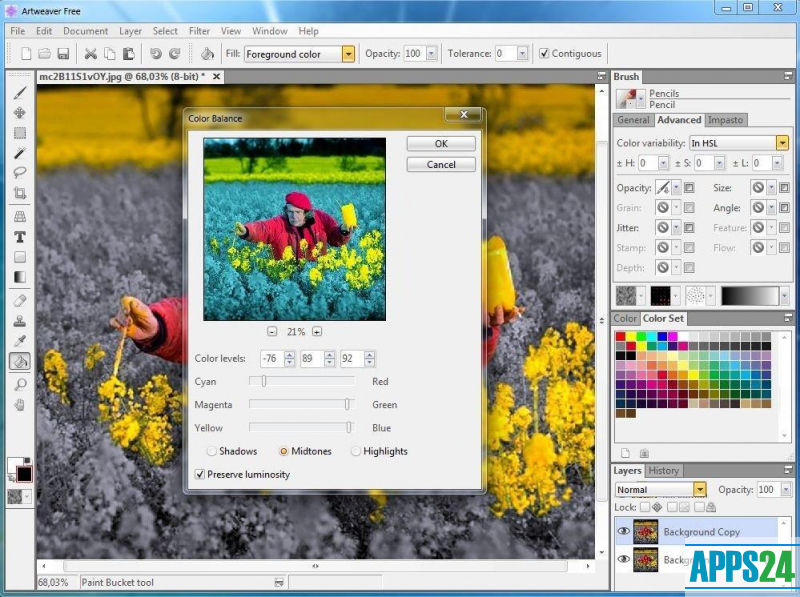This screenshot has height=597, width=800.
Task: Select the Lasso tool
Action: click(x=19, y=172)
